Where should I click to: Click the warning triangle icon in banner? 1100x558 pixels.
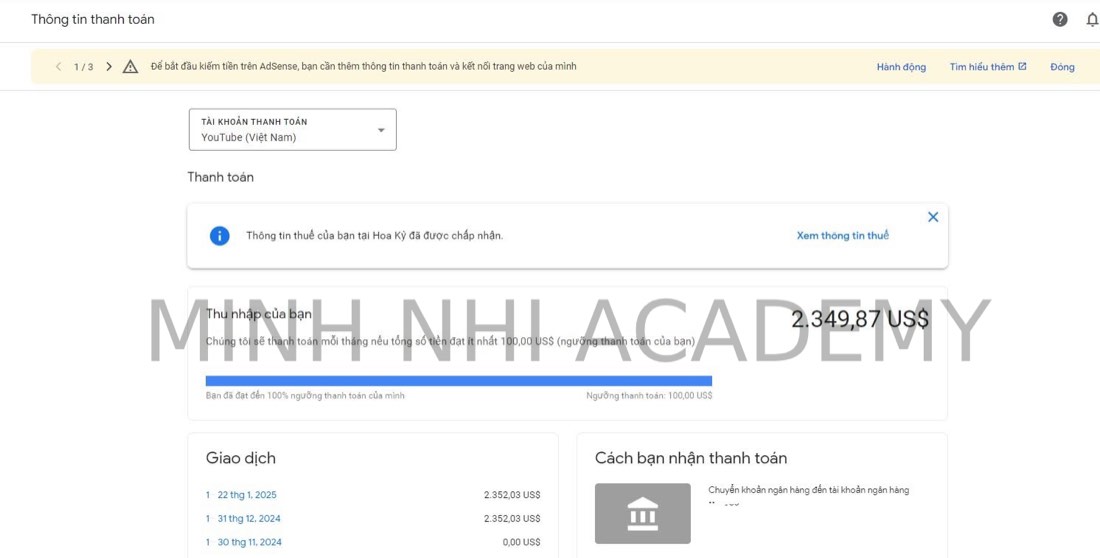[130, 67]
